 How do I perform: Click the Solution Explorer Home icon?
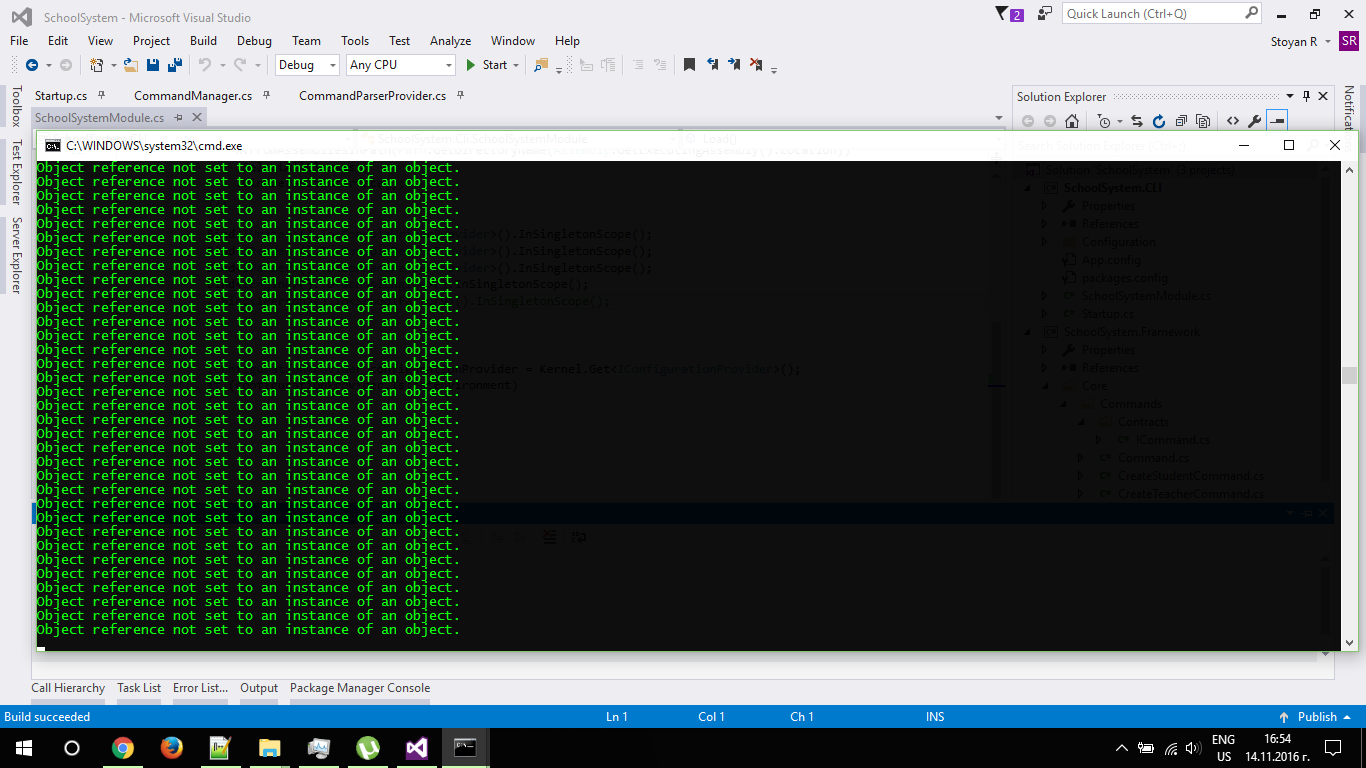click(x=1072, y=121)
